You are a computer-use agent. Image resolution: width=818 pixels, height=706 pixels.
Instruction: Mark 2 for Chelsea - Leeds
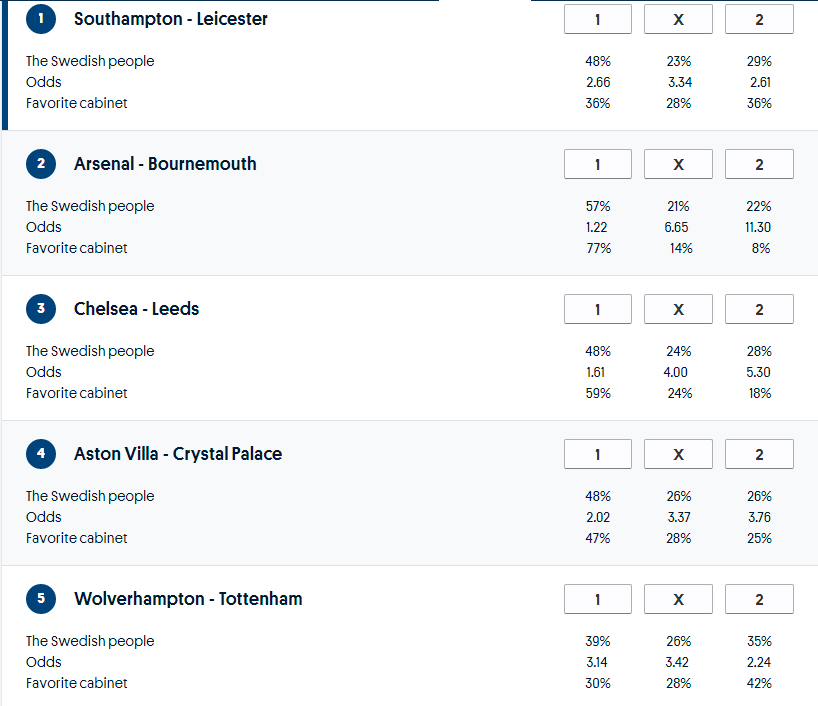(759, 309)
